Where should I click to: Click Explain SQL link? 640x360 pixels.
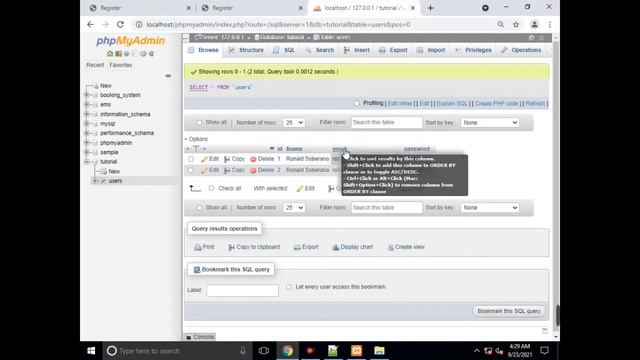pos(452,103)
